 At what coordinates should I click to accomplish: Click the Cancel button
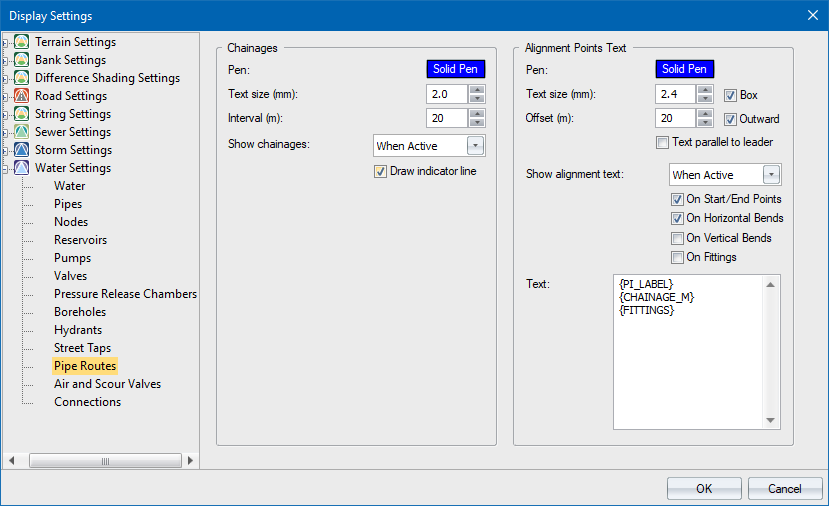pos(785,488)
